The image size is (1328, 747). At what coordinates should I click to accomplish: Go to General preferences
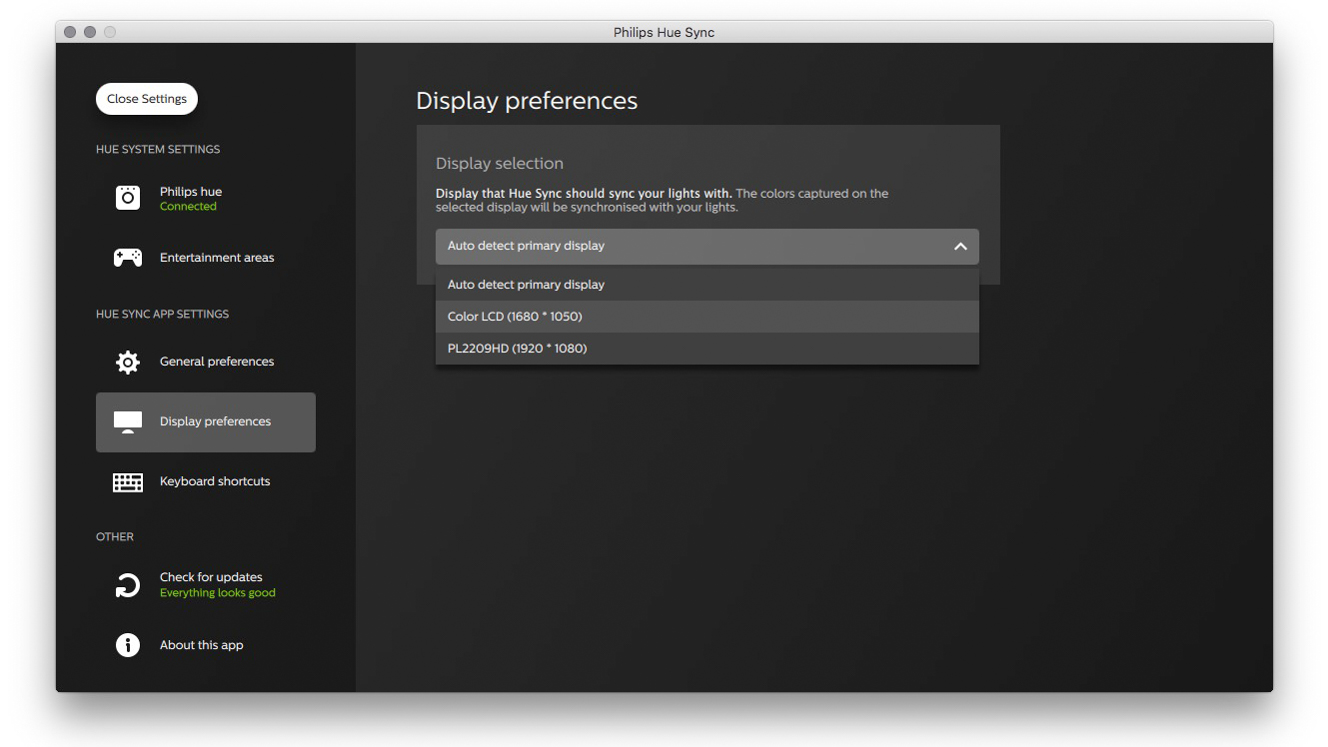click(206, 362)
